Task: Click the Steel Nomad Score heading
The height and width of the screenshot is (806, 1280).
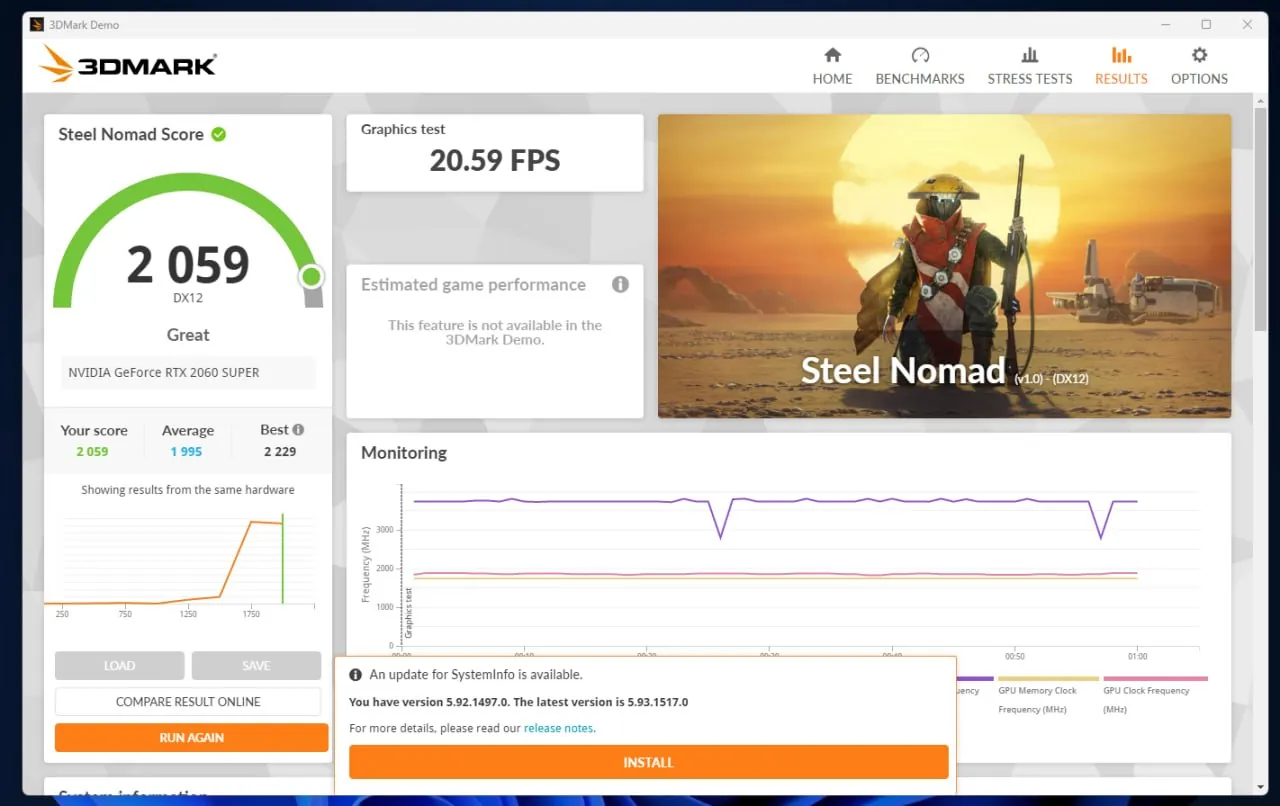Action: click(131, 134)
